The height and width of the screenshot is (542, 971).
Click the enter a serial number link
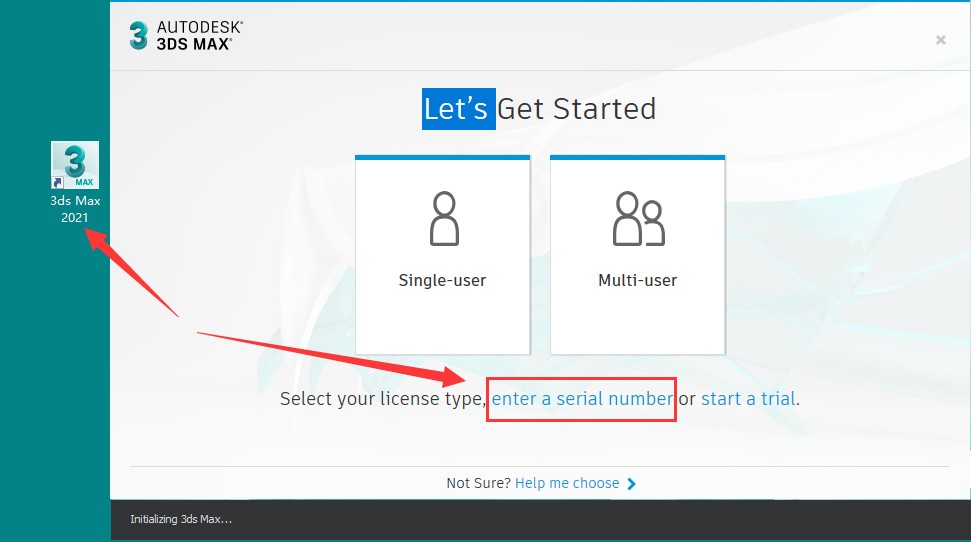582,398
